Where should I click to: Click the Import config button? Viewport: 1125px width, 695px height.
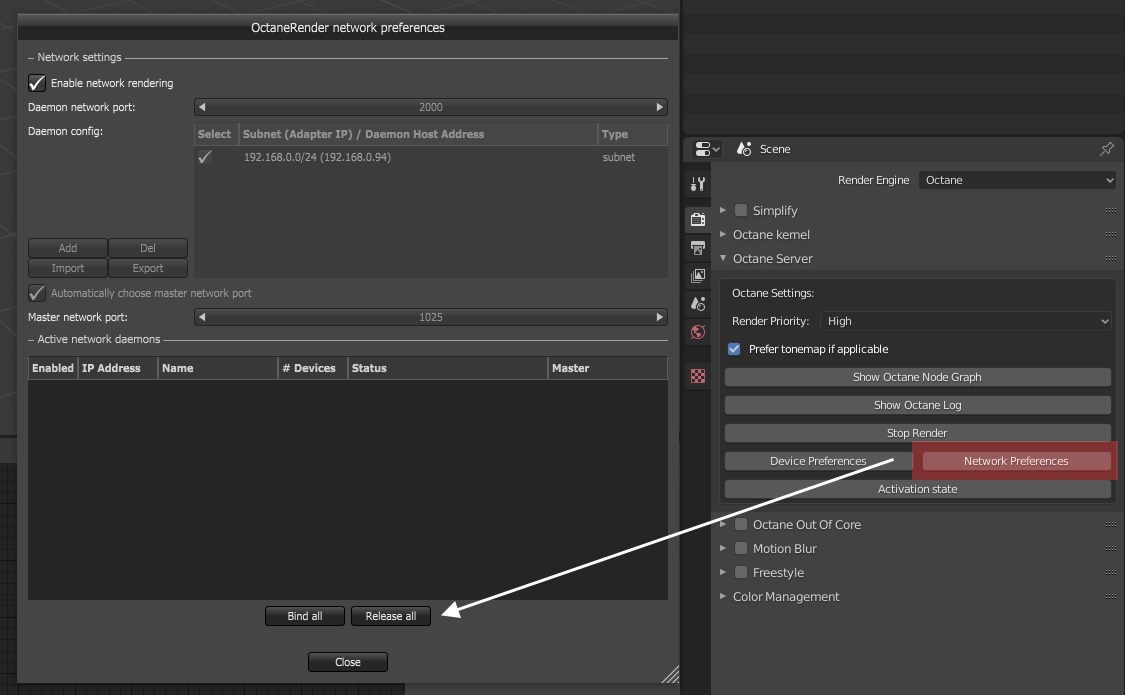click(68, 268)
